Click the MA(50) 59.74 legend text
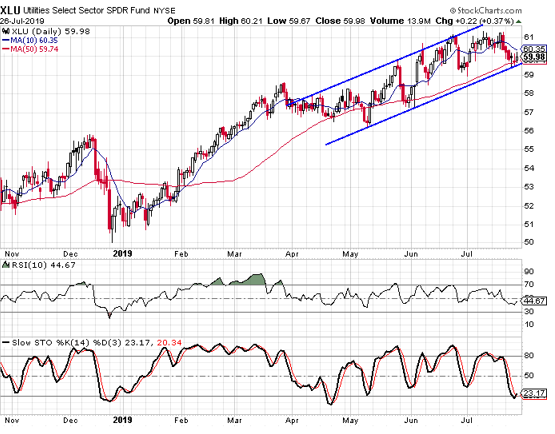The height and width of the screenshot is (434, 555). 34,49
